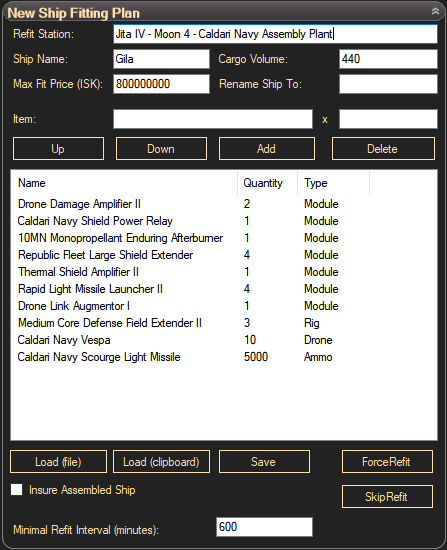The height and width of the screenshot is (550, 447).
Task: Sort the list by the Quantity column header
Action: click(267, 183)
